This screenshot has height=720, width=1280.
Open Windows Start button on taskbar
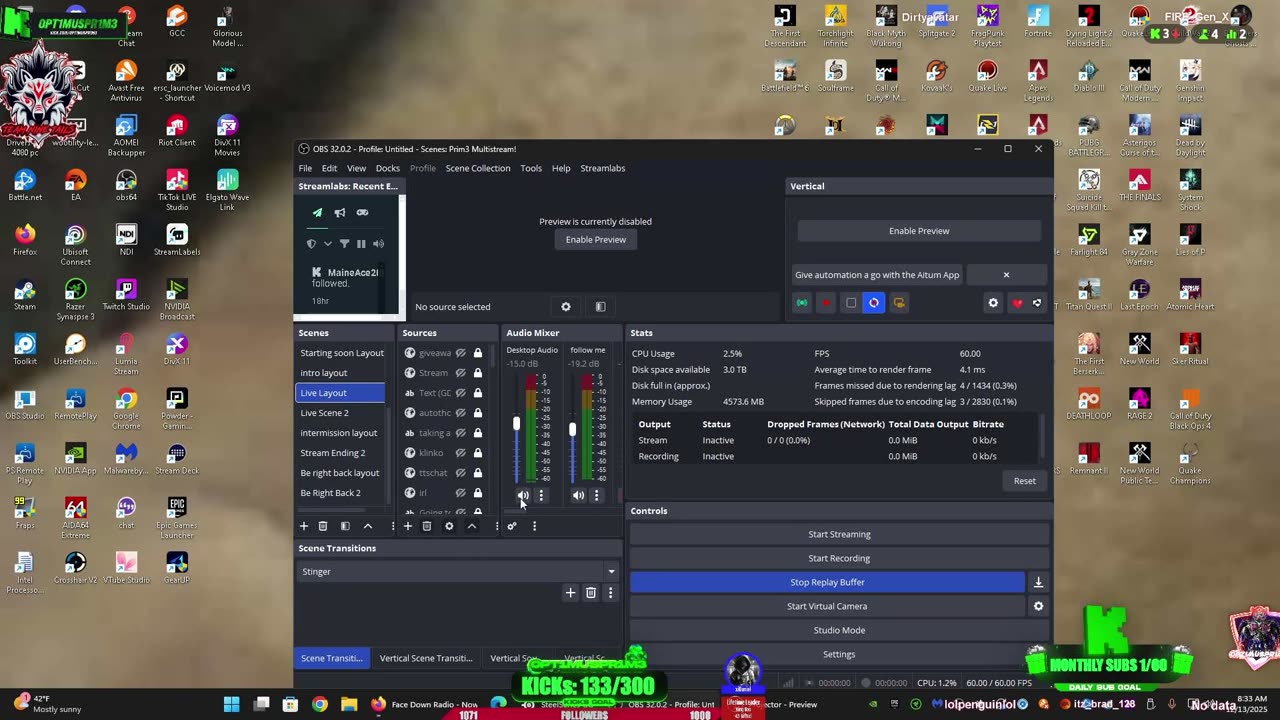pyautogui.click(x=231, y=704)
